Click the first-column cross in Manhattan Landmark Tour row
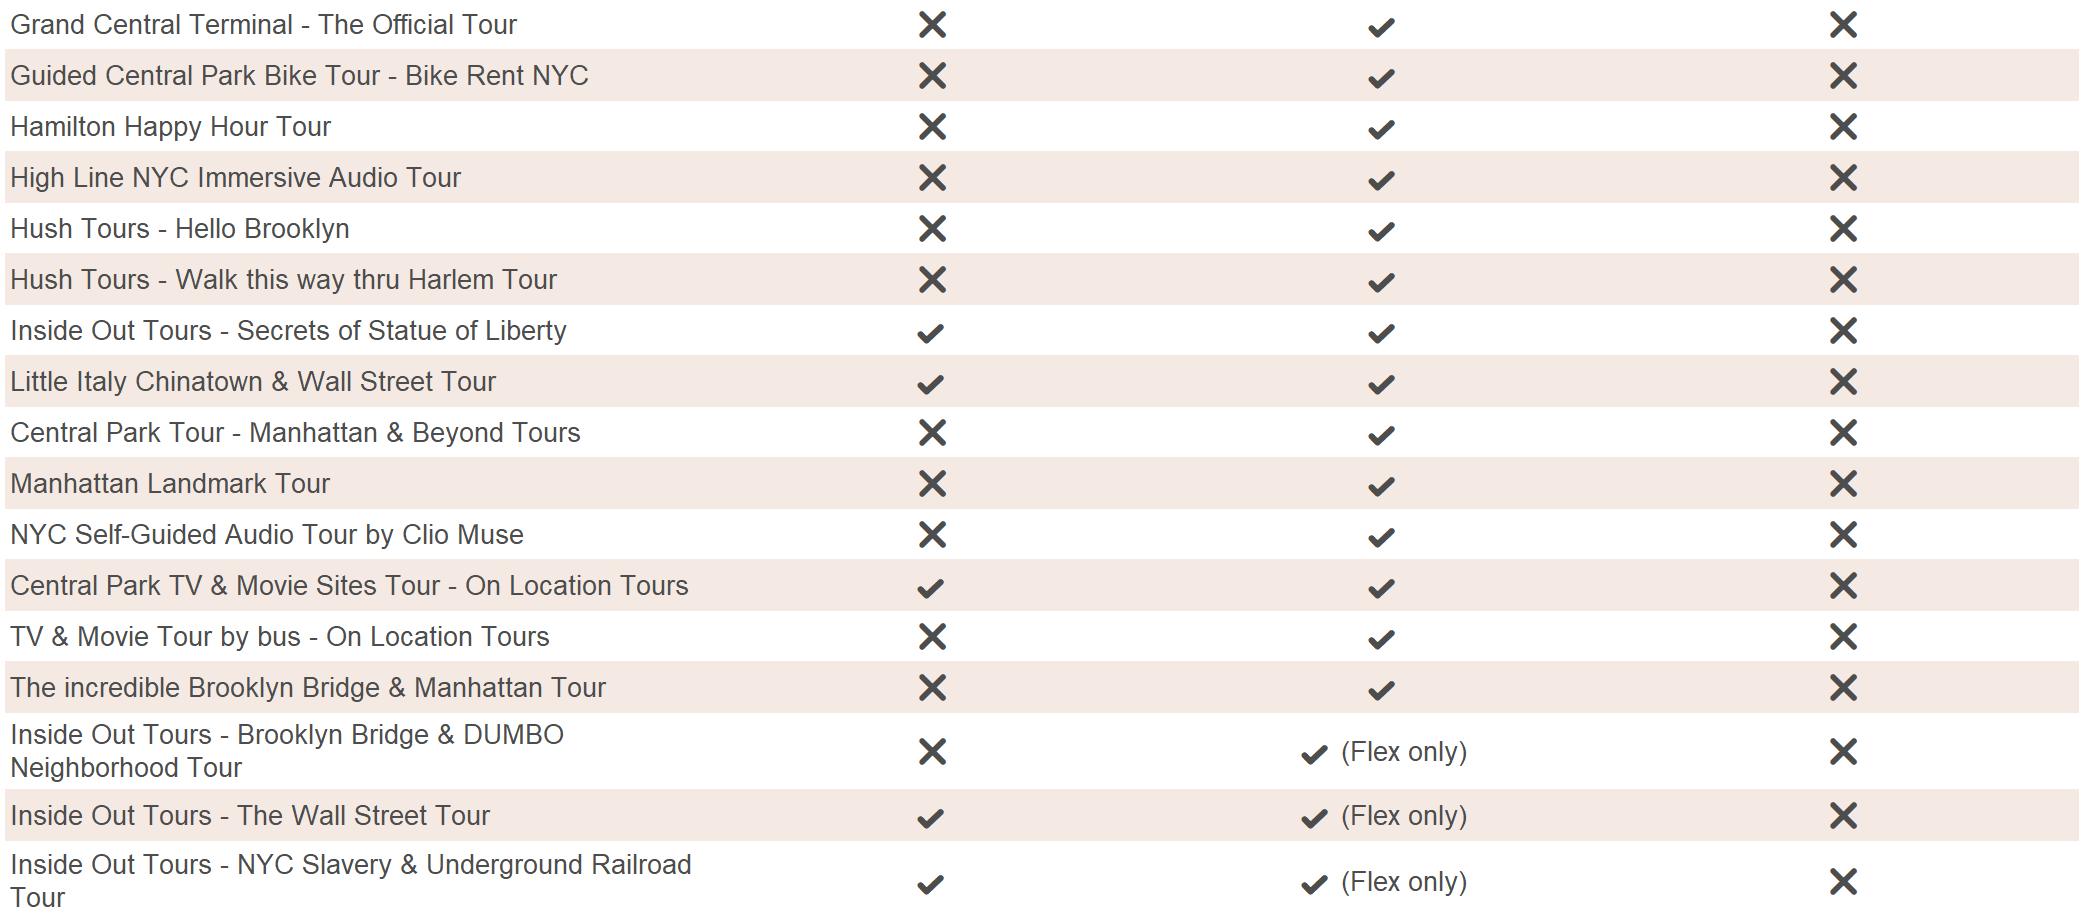This screenshot has height=910, width=2080. 932,484
